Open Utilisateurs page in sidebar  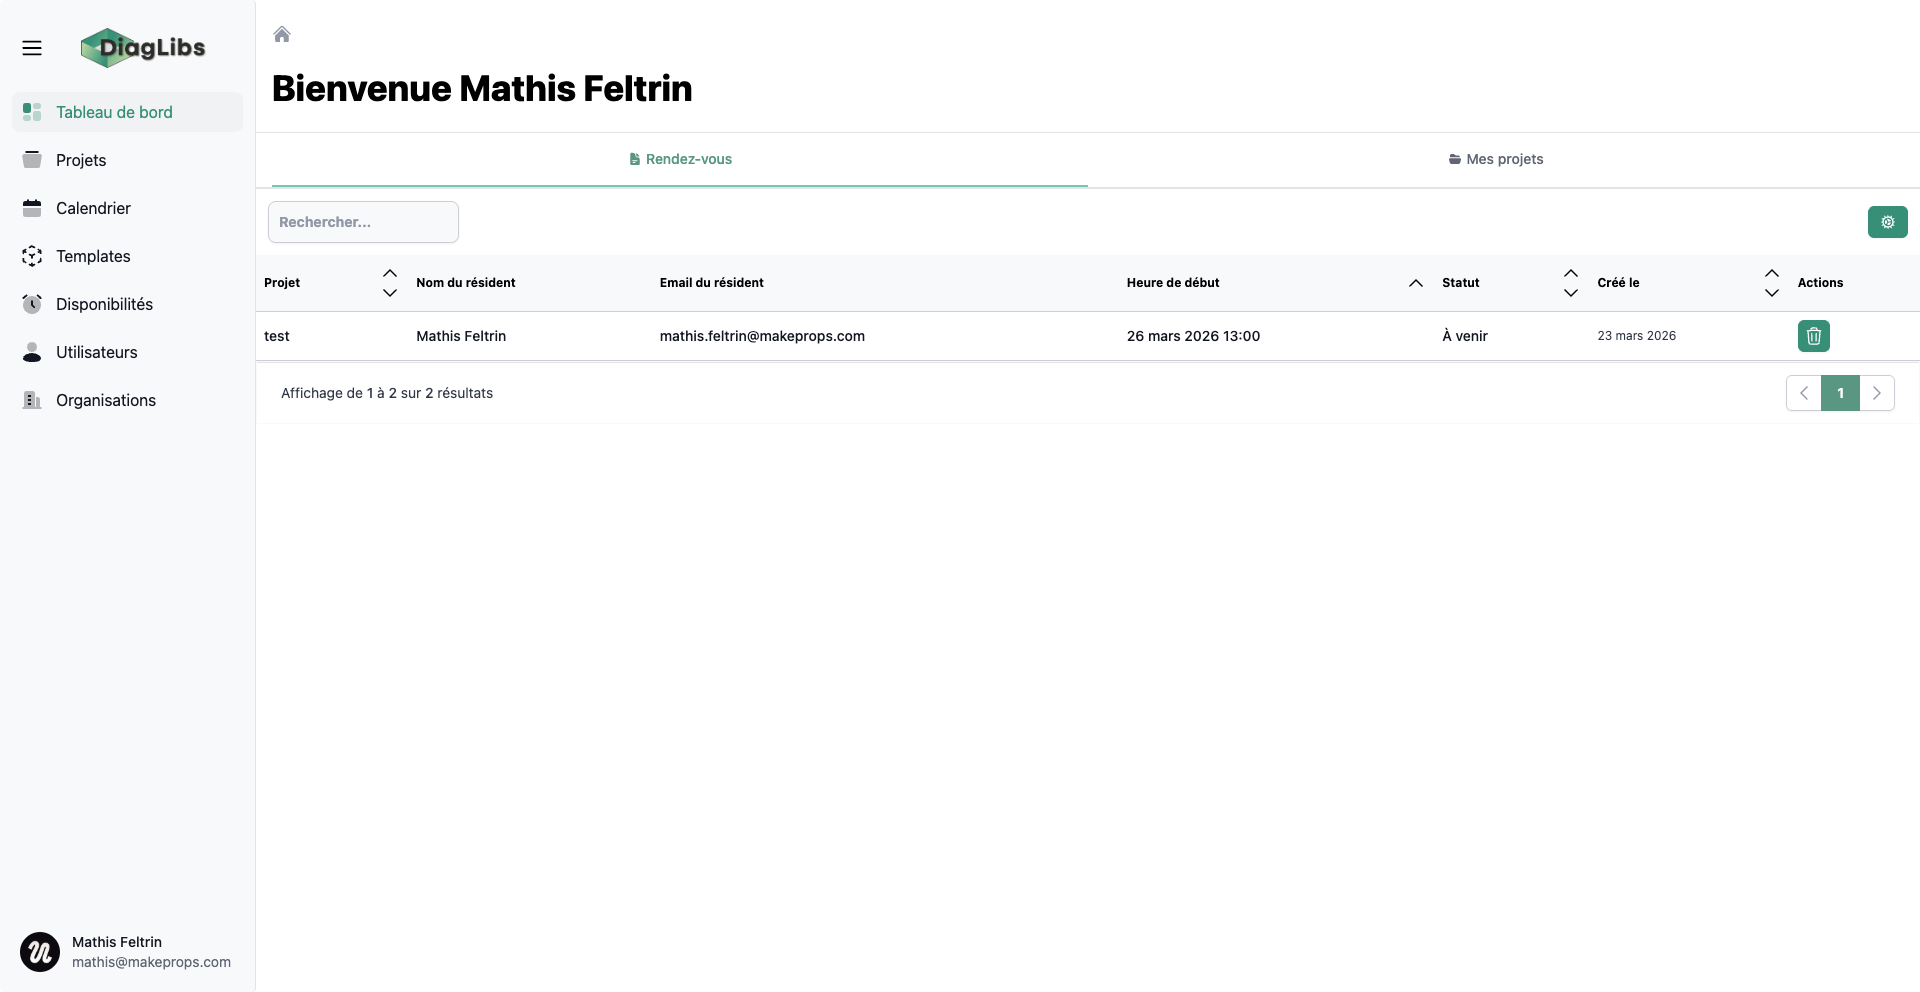tap(96, 352)
